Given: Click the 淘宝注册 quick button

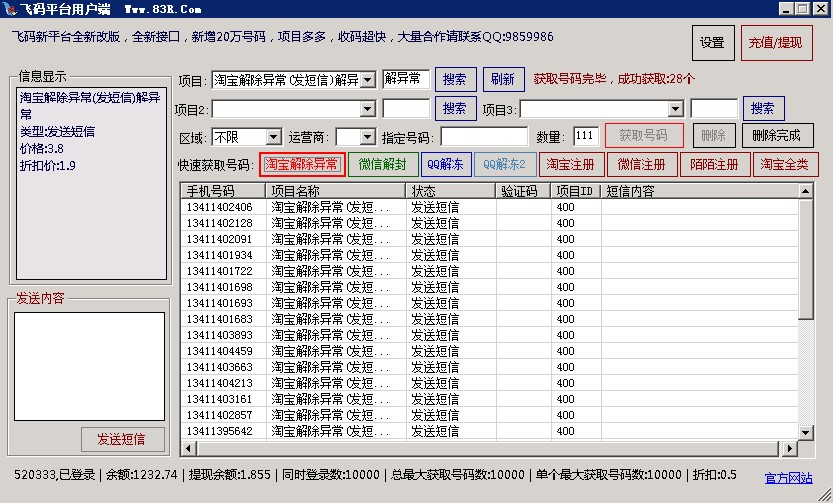Looking at the screenshot, I should [x=572, y=165].
